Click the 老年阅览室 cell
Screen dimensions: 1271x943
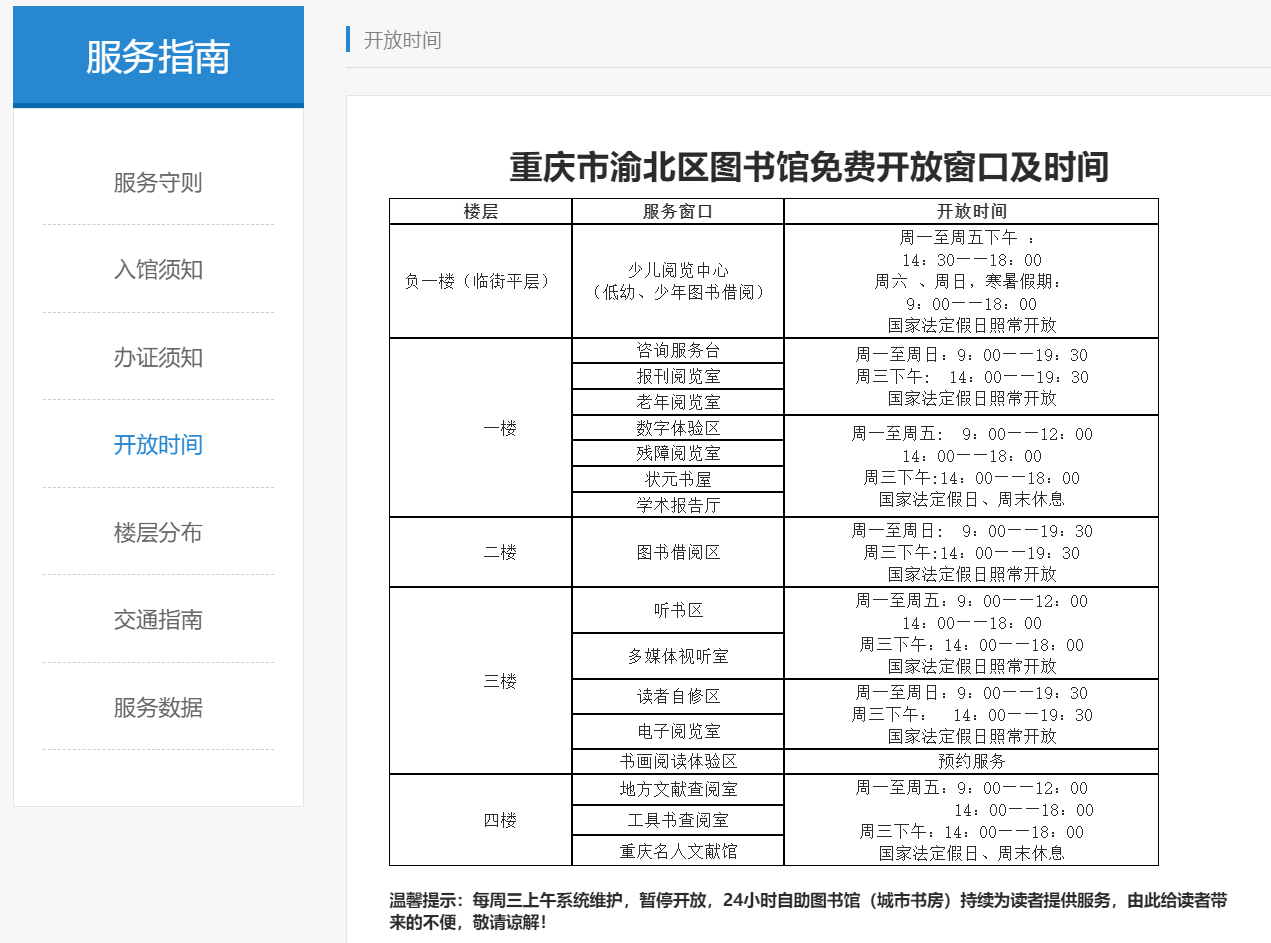click(678, 402)
